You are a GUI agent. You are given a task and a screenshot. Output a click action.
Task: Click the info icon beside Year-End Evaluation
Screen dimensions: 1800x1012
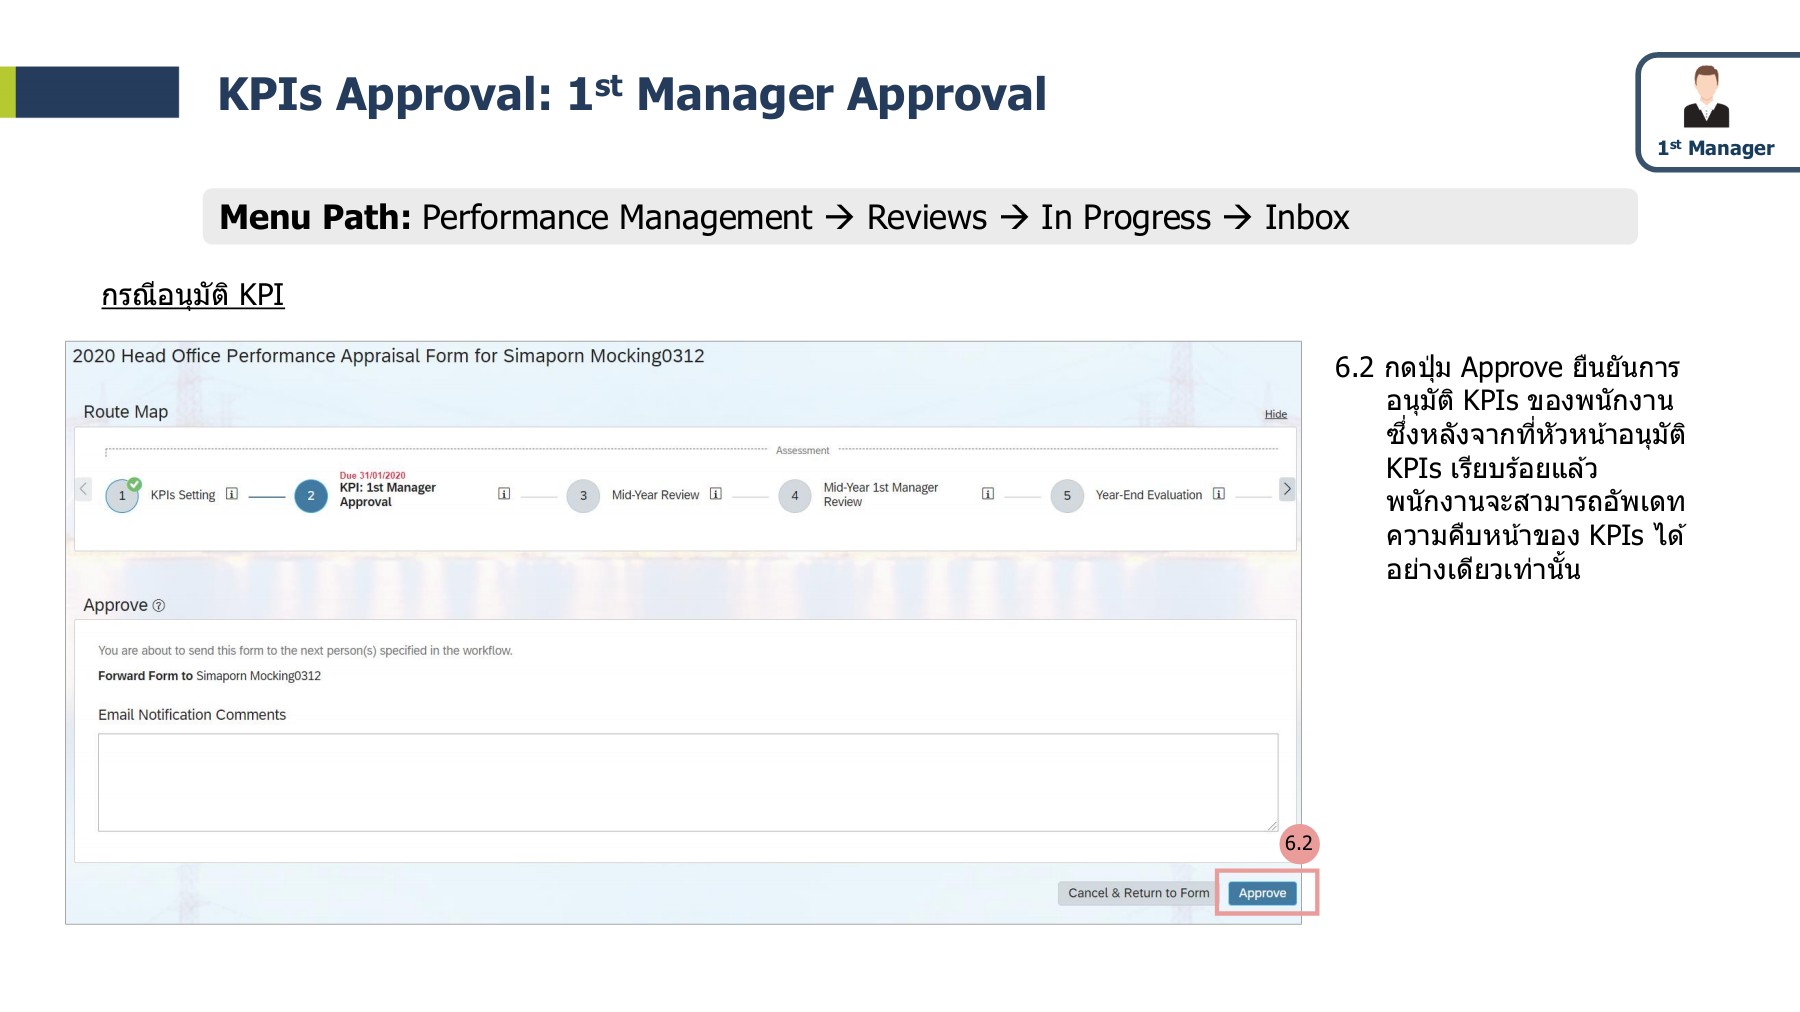tap(1219, 494)
